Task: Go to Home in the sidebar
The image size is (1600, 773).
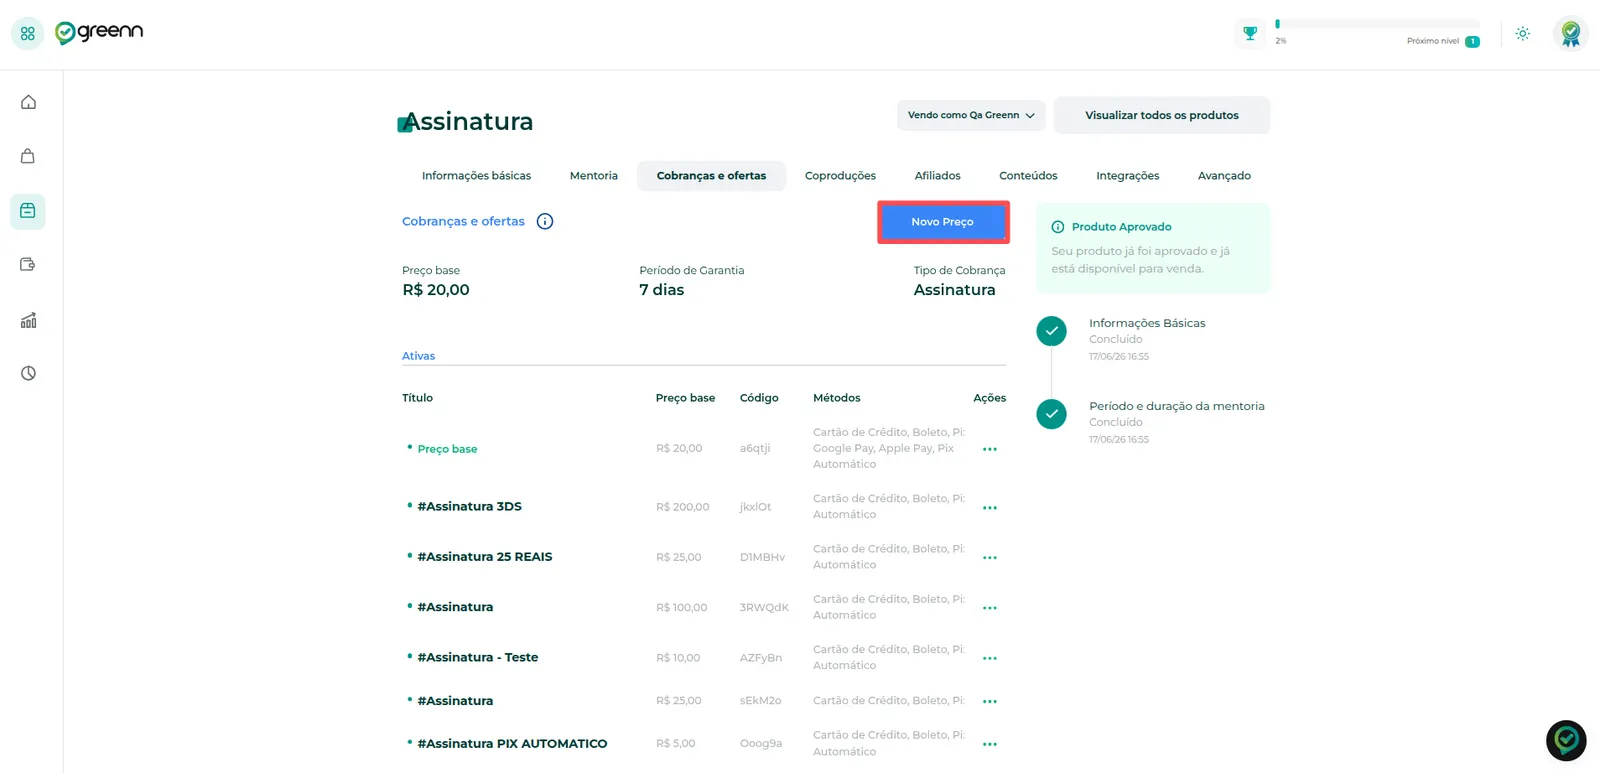Action: coord(28,102)
